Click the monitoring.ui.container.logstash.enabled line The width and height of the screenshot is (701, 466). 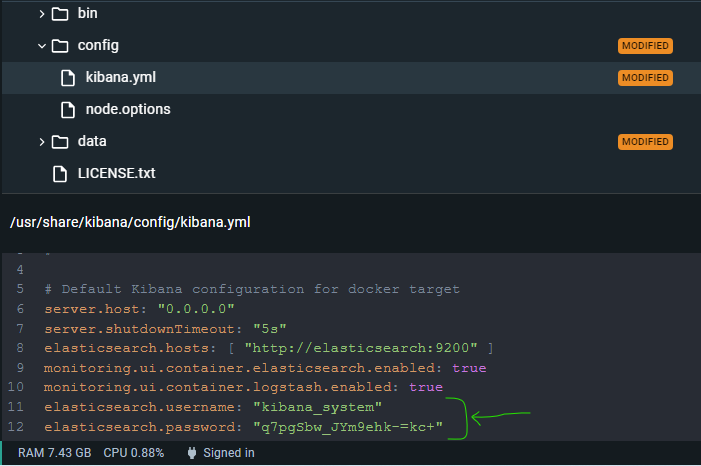(x=244, y=387)
